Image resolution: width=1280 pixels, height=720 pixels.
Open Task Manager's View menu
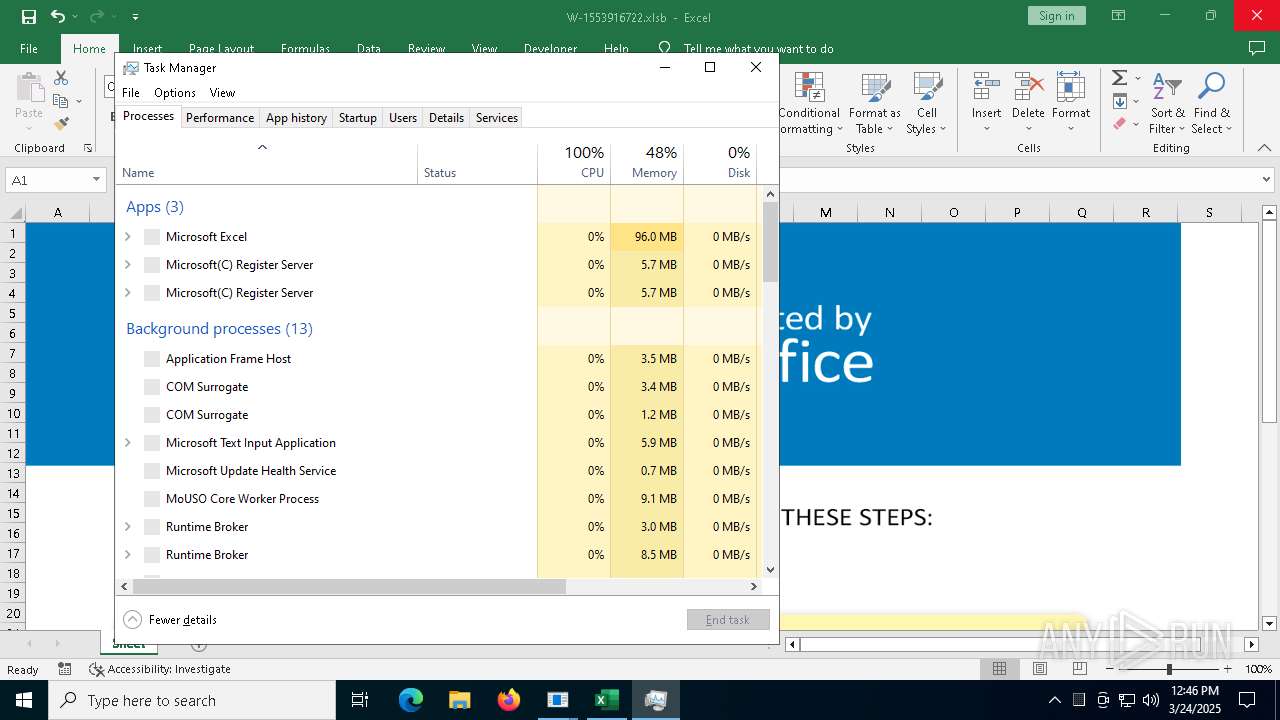222,93
